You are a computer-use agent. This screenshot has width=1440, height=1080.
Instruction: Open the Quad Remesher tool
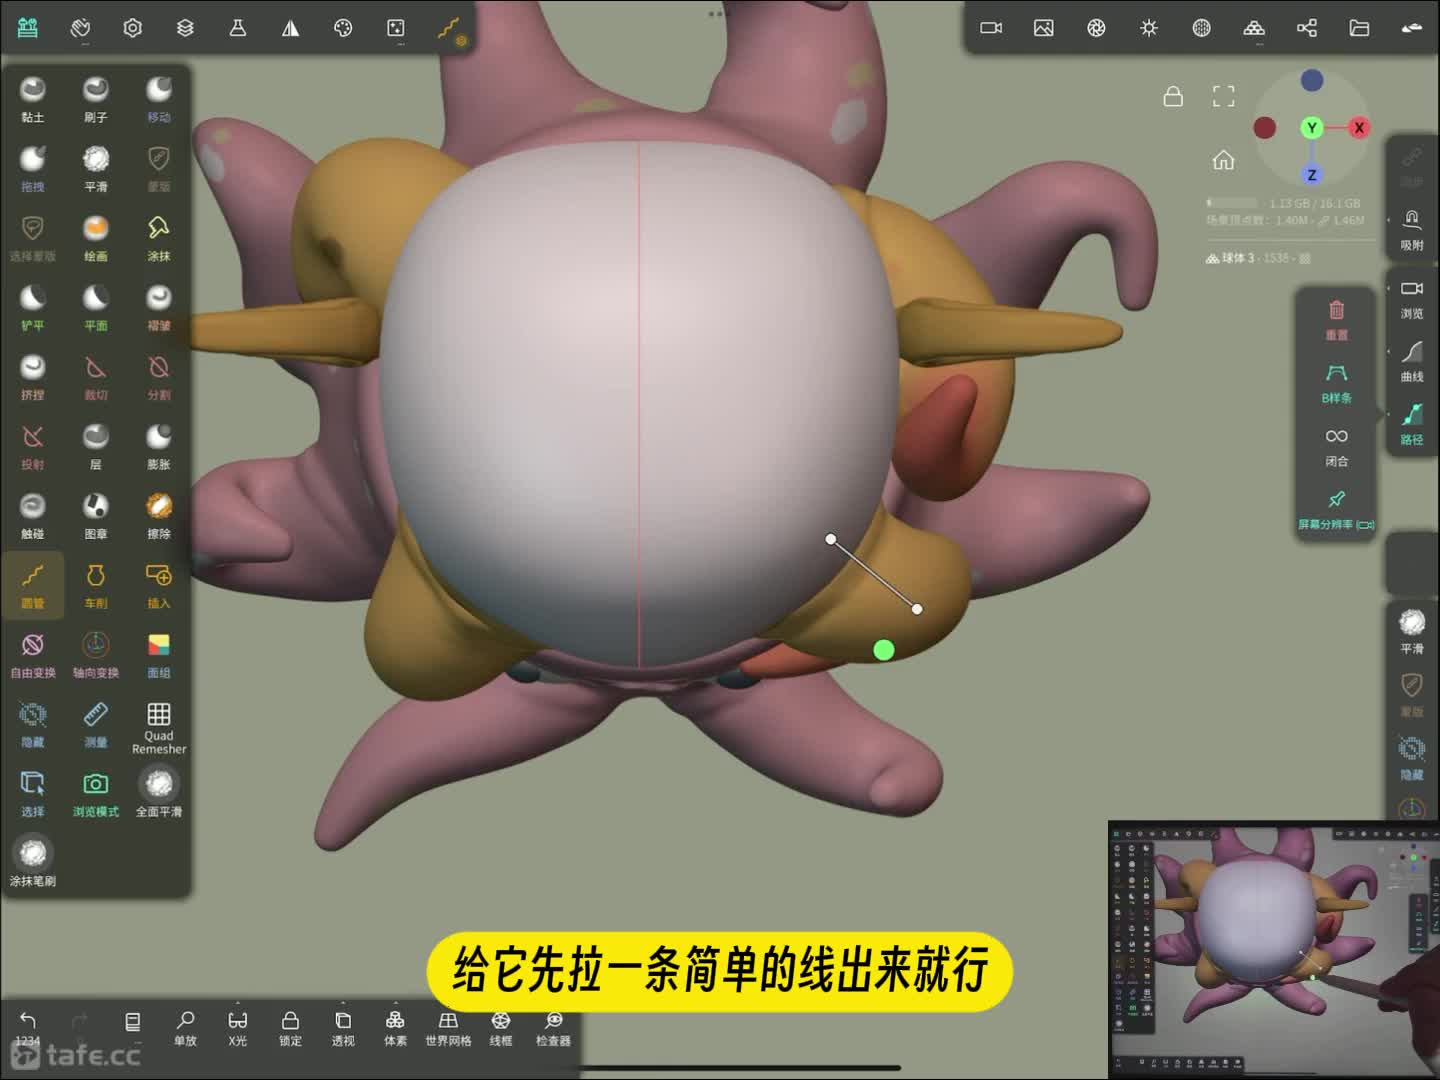[x=159, y=727]
